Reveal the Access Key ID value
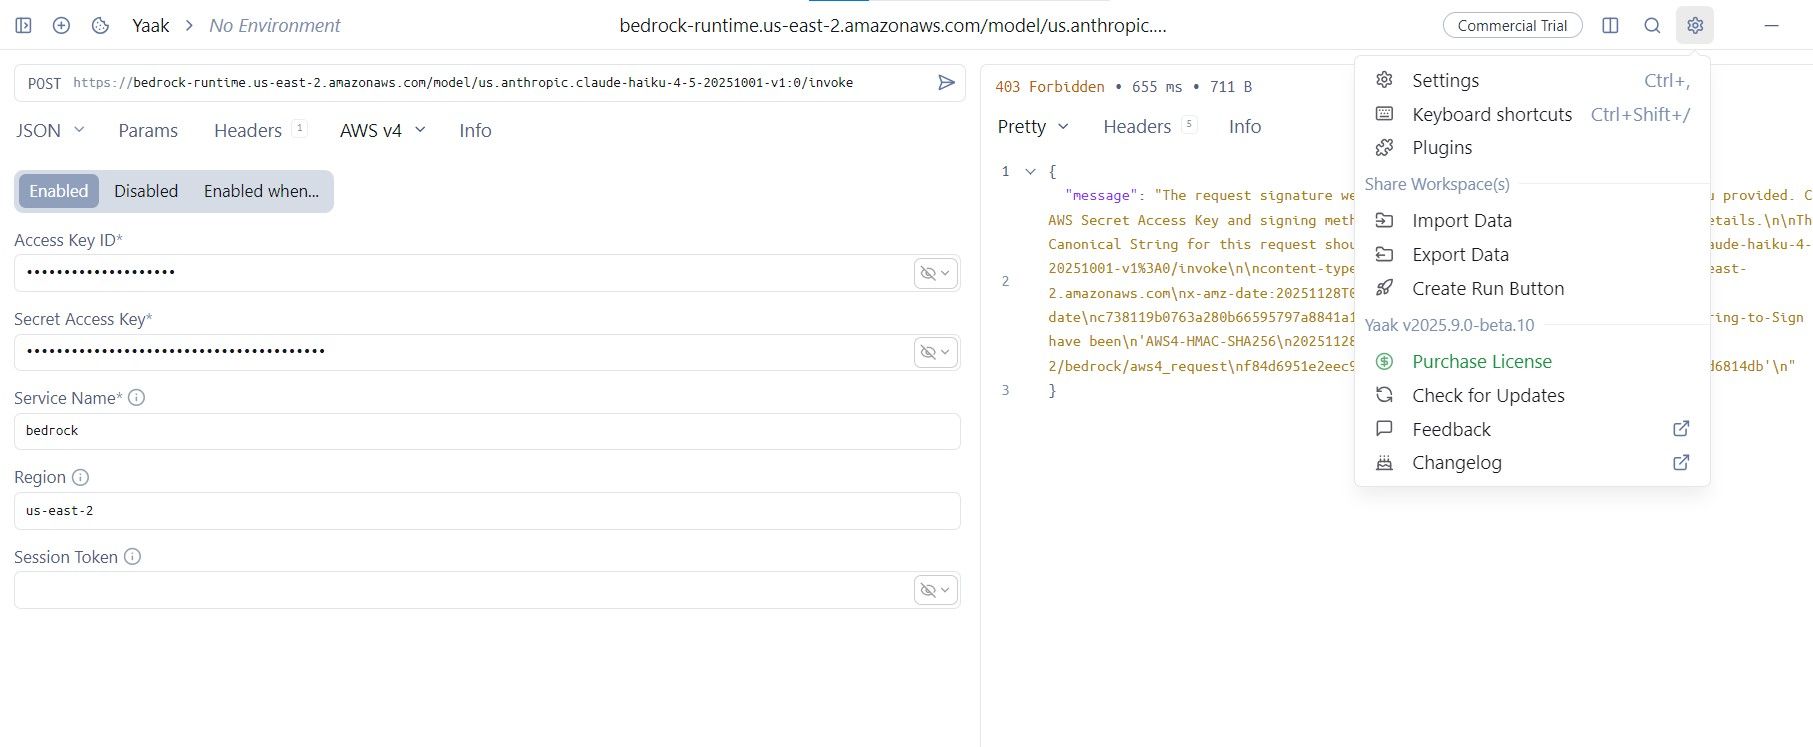Image resolution: width=1813 pixels, height=747 pixels. pyautogui.click(x=935, y=273)
